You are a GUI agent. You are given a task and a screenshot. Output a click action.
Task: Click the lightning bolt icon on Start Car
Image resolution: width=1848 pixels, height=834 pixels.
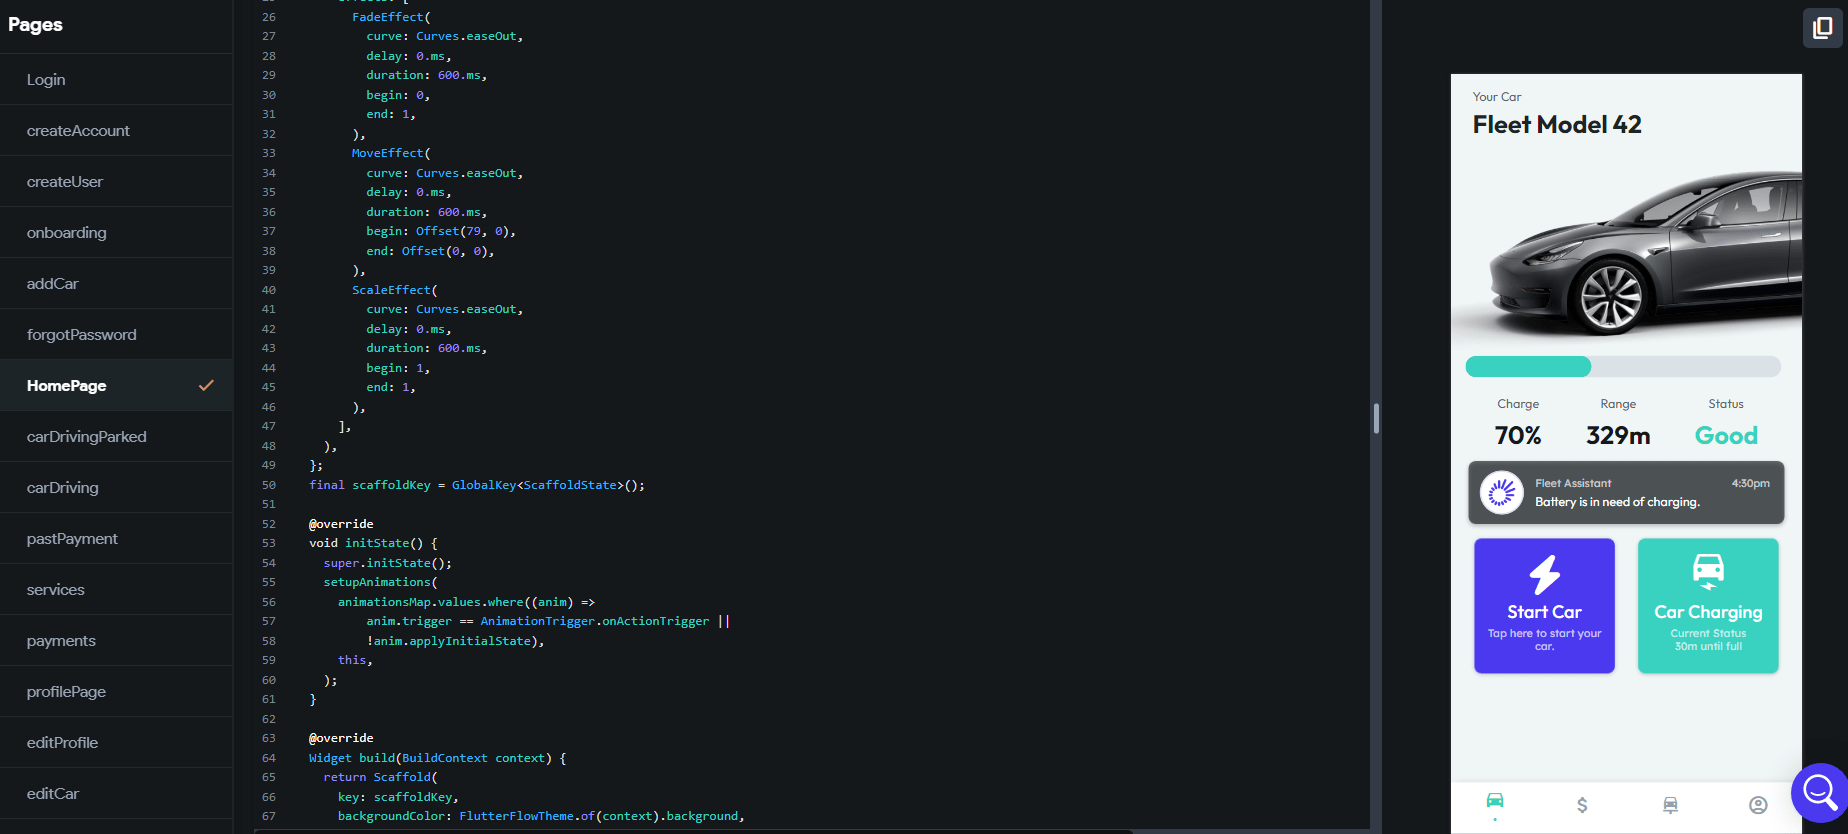click(1545, 574)
